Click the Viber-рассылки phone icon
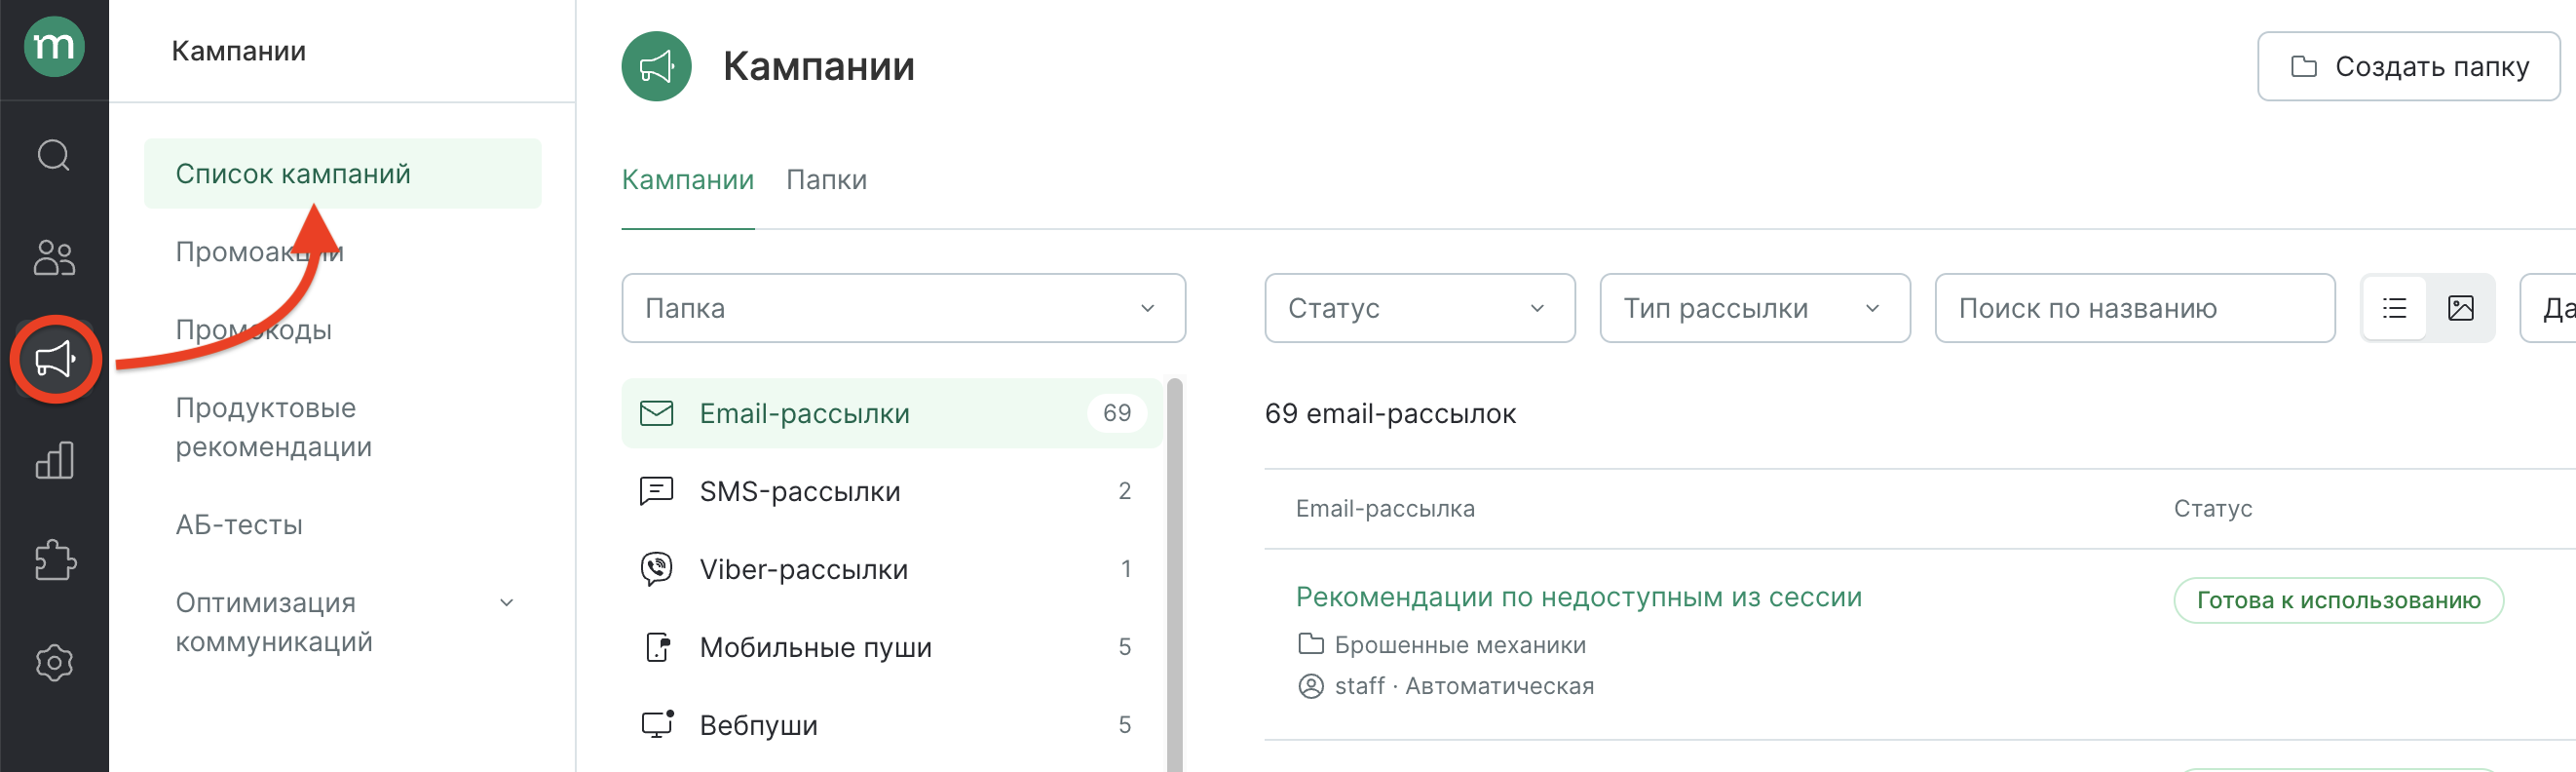 tap(656, 569)
